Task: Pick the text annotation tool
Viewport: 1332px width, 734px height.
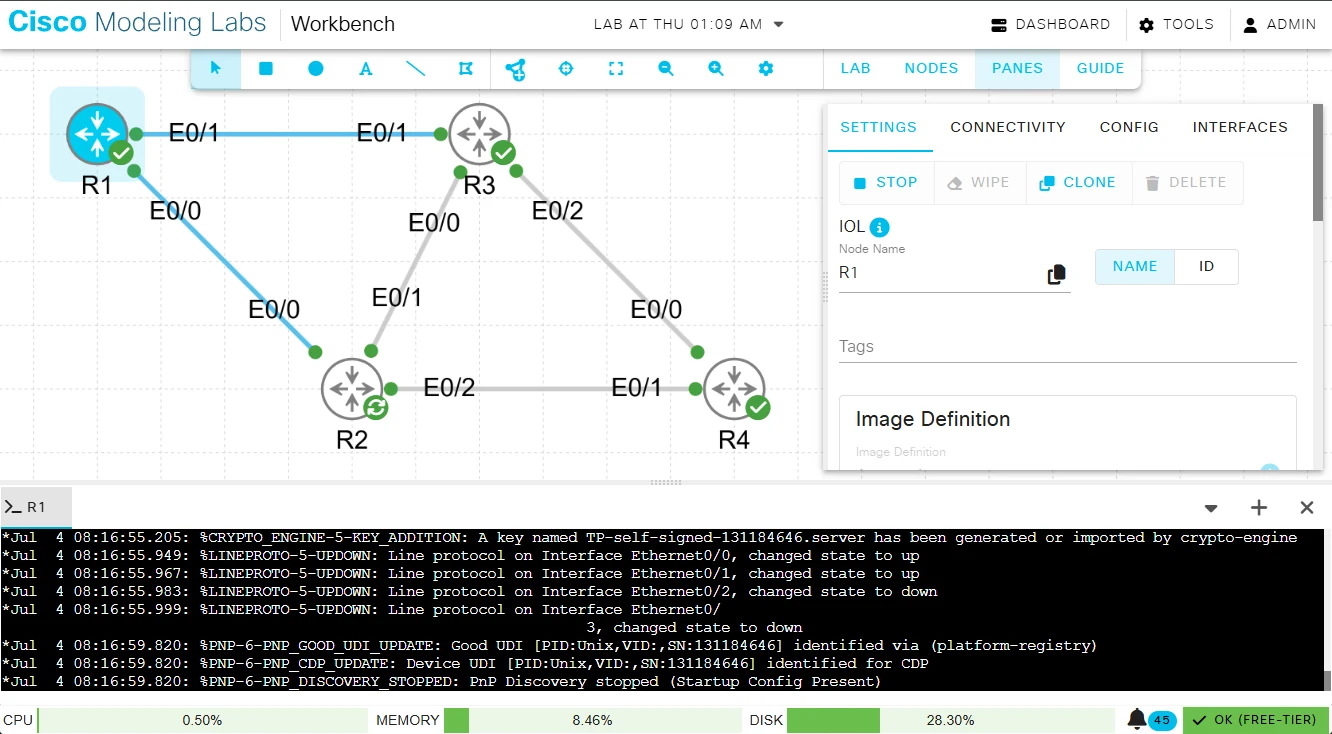Action: [366, 69]
